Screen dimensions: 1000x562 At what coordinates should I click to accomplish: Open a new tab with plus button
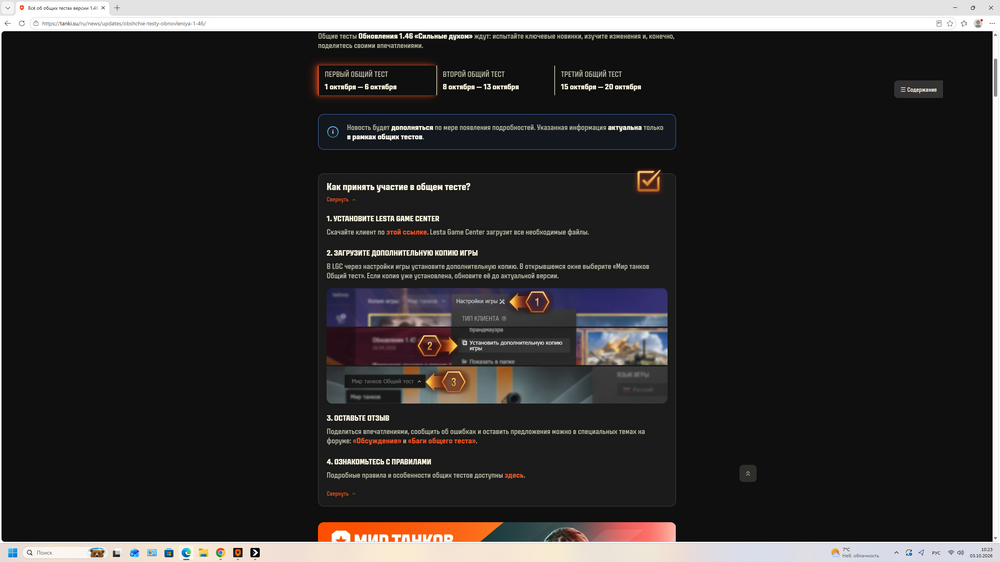[x=117, y=8]
